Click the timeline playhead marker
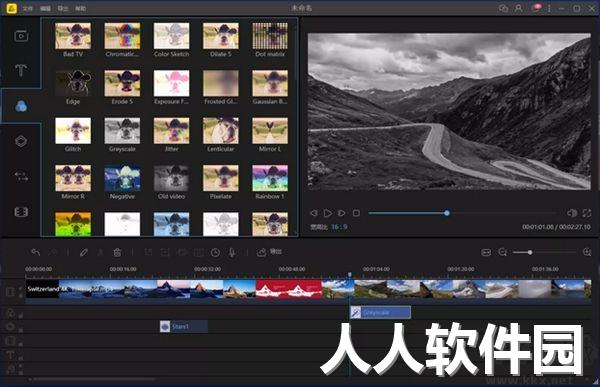Viewport: 600px width, 387px height. click(349, 274)
